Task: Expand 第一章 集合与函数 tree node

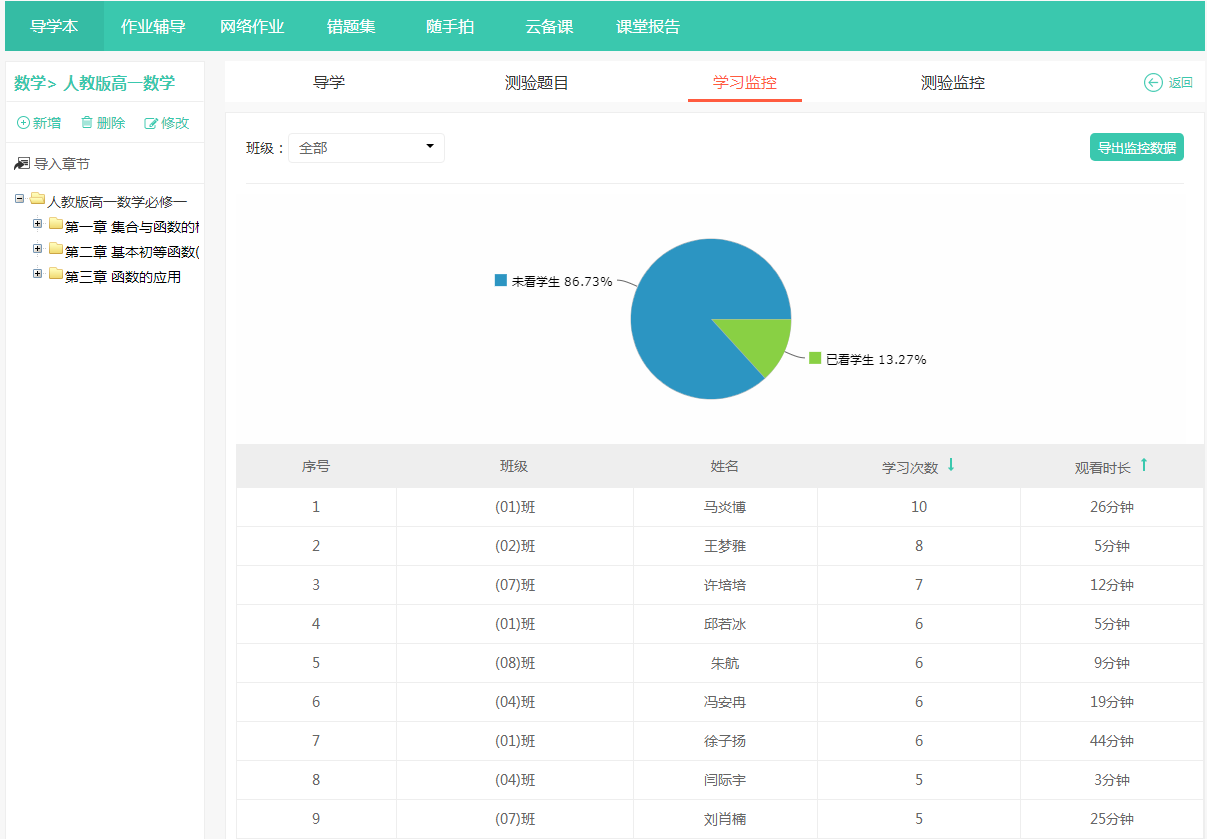Action: (38, 224)
